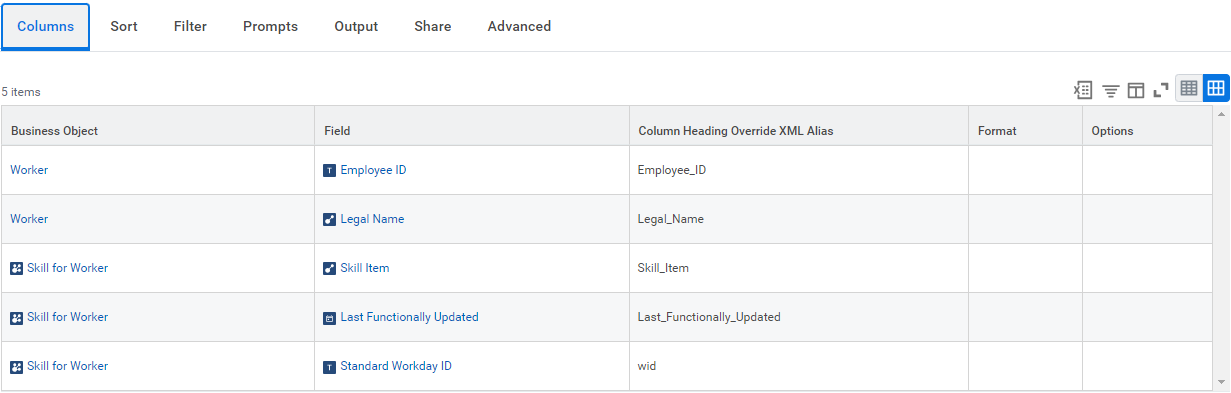The height and width of the screenshot is (393, 1231).
Task: Switch to the Filter tab
Action: (190, 27)
